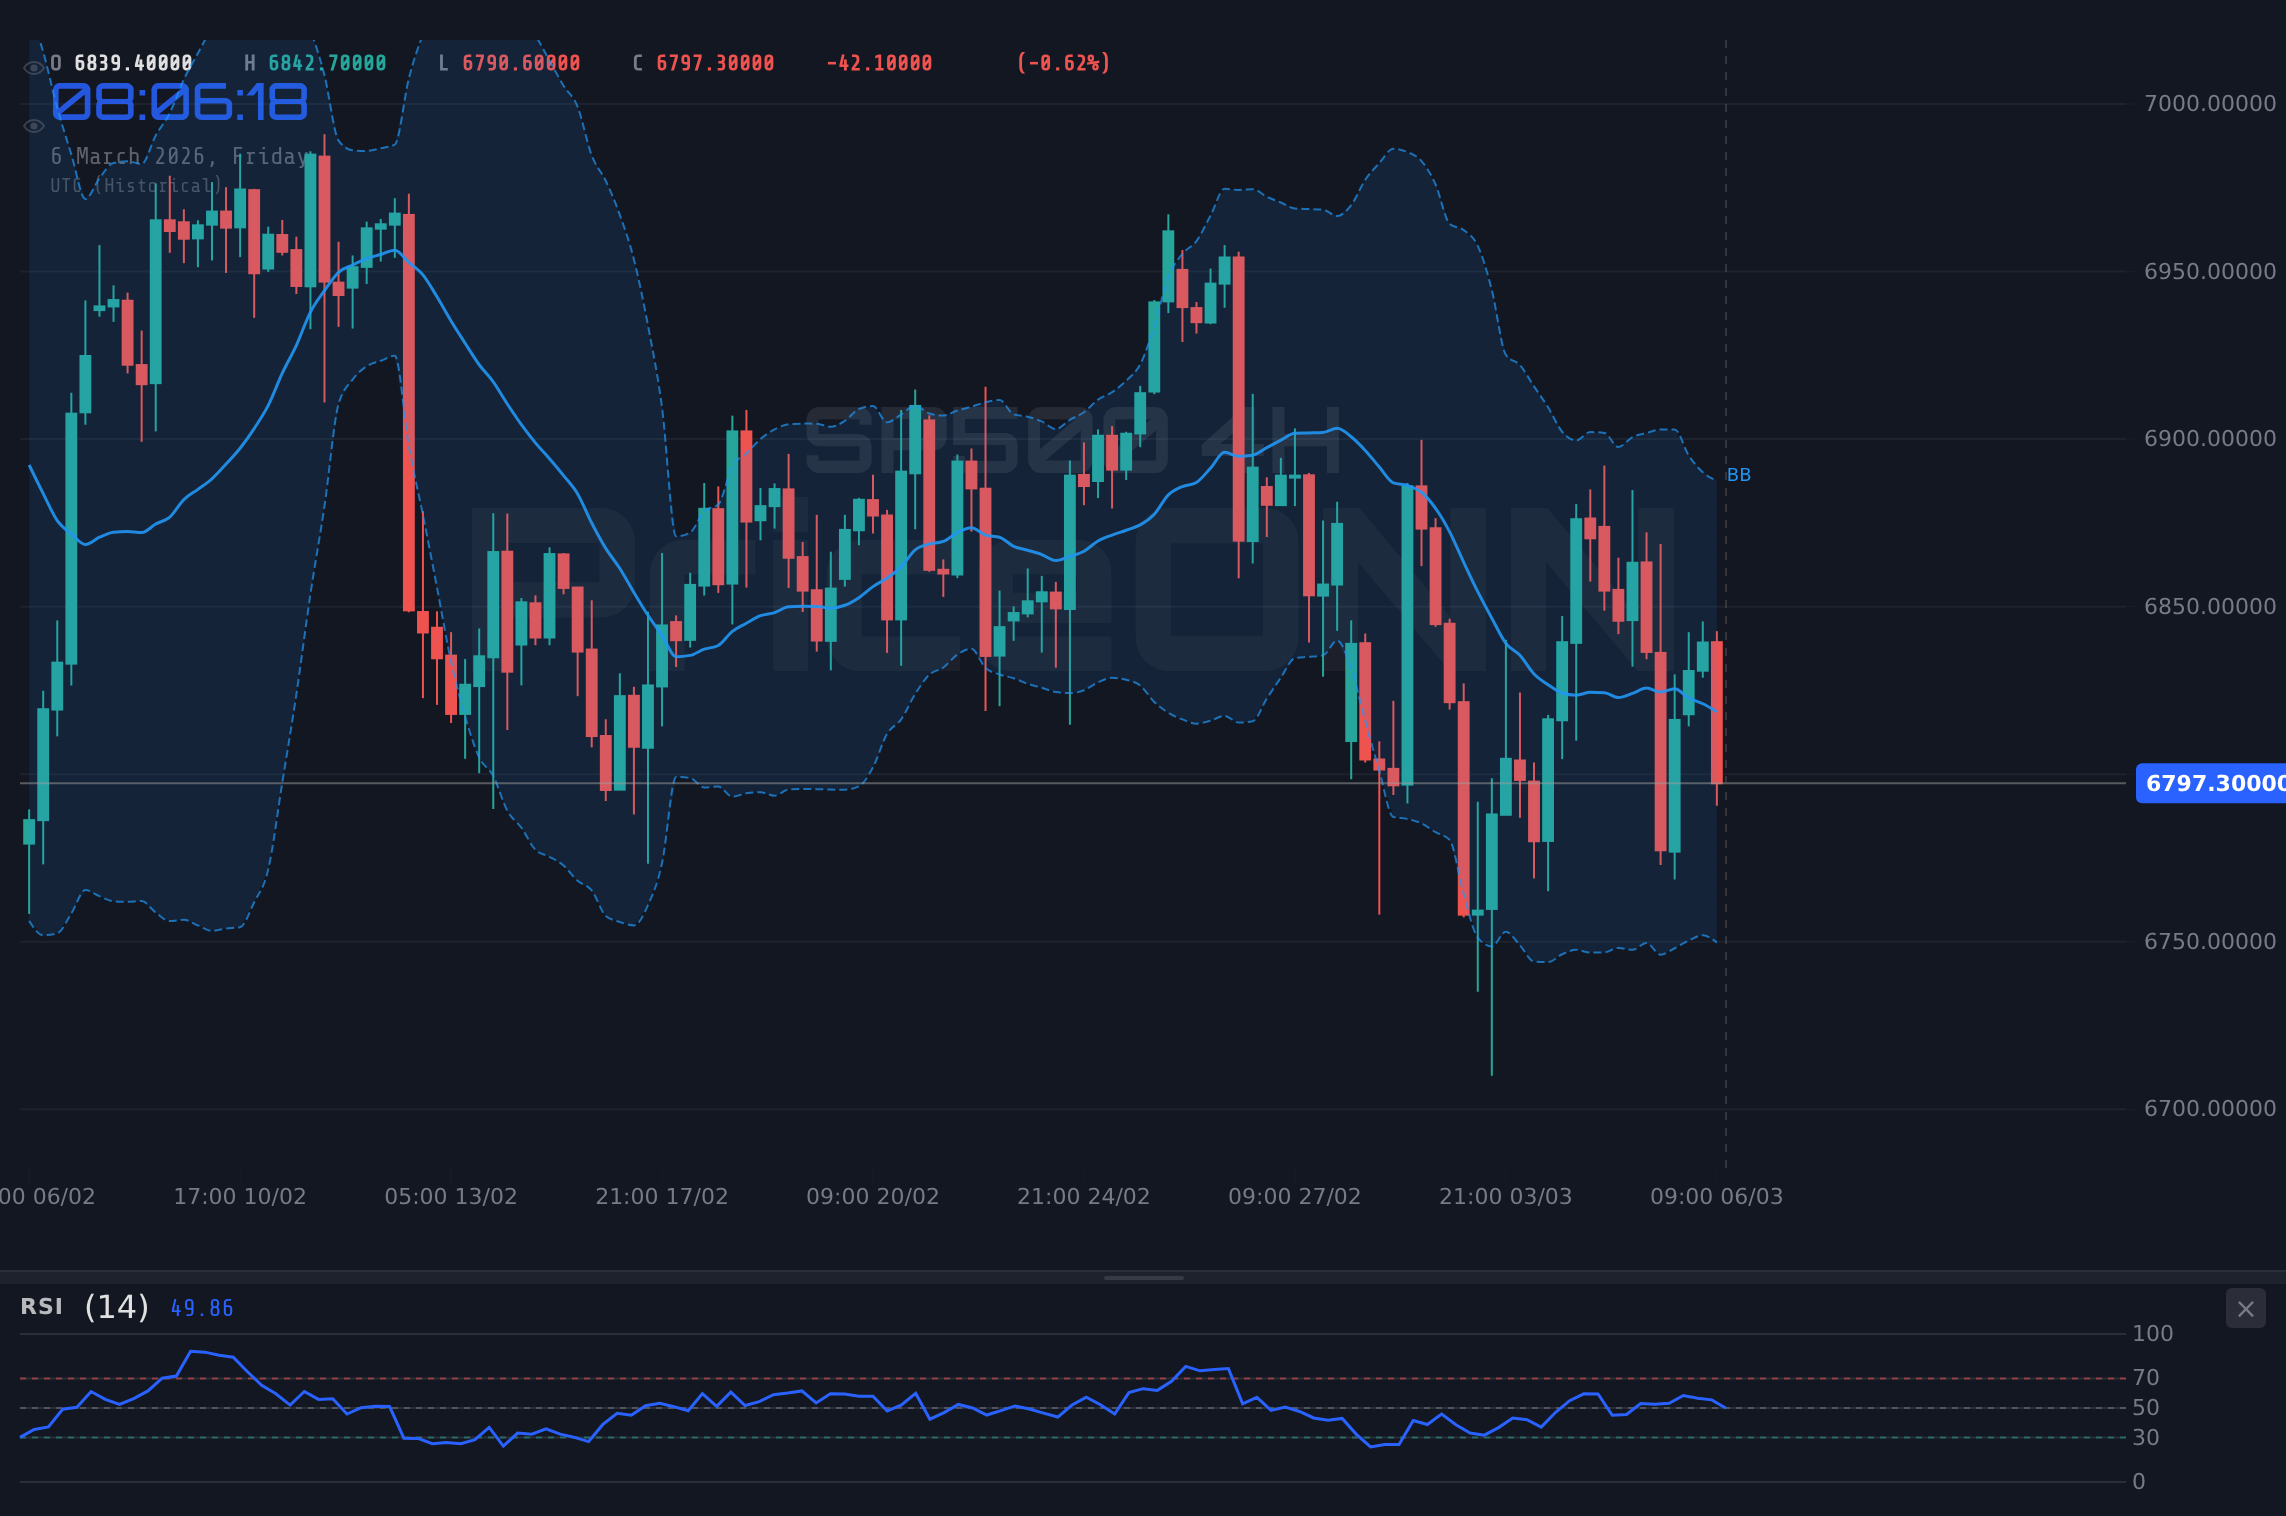Click the 17:00 10/02 time axis label
Viewport: 2286px width, 1516px height.
(240, 1196)
